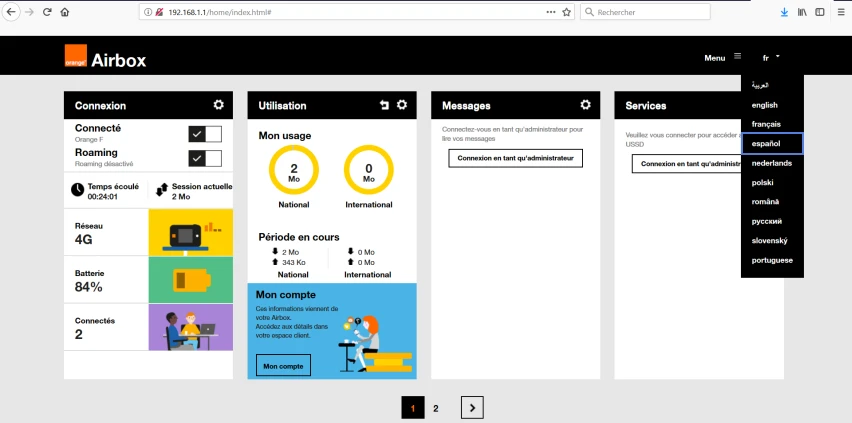
Task: Click Messages admin login button
Action: point(515,158)
